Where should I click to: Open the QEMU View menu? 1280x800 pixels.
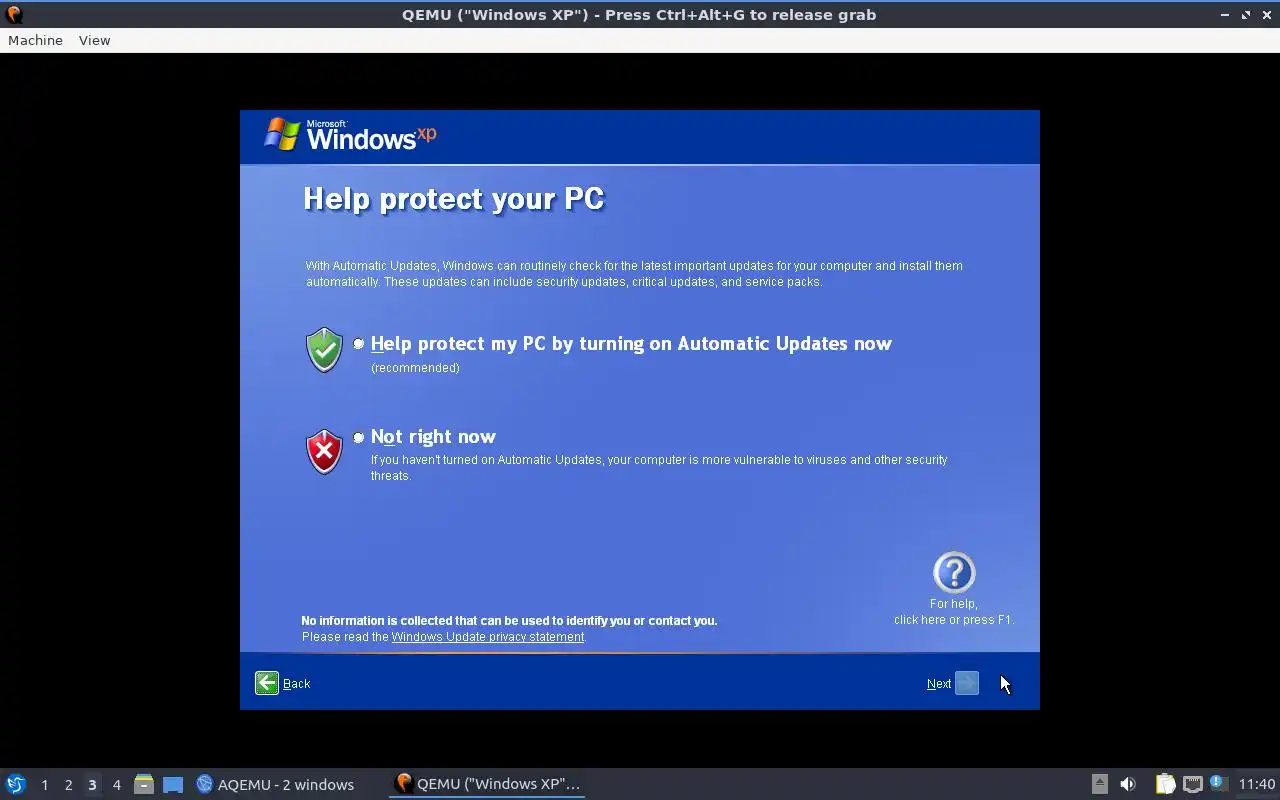tap(94, 40)
